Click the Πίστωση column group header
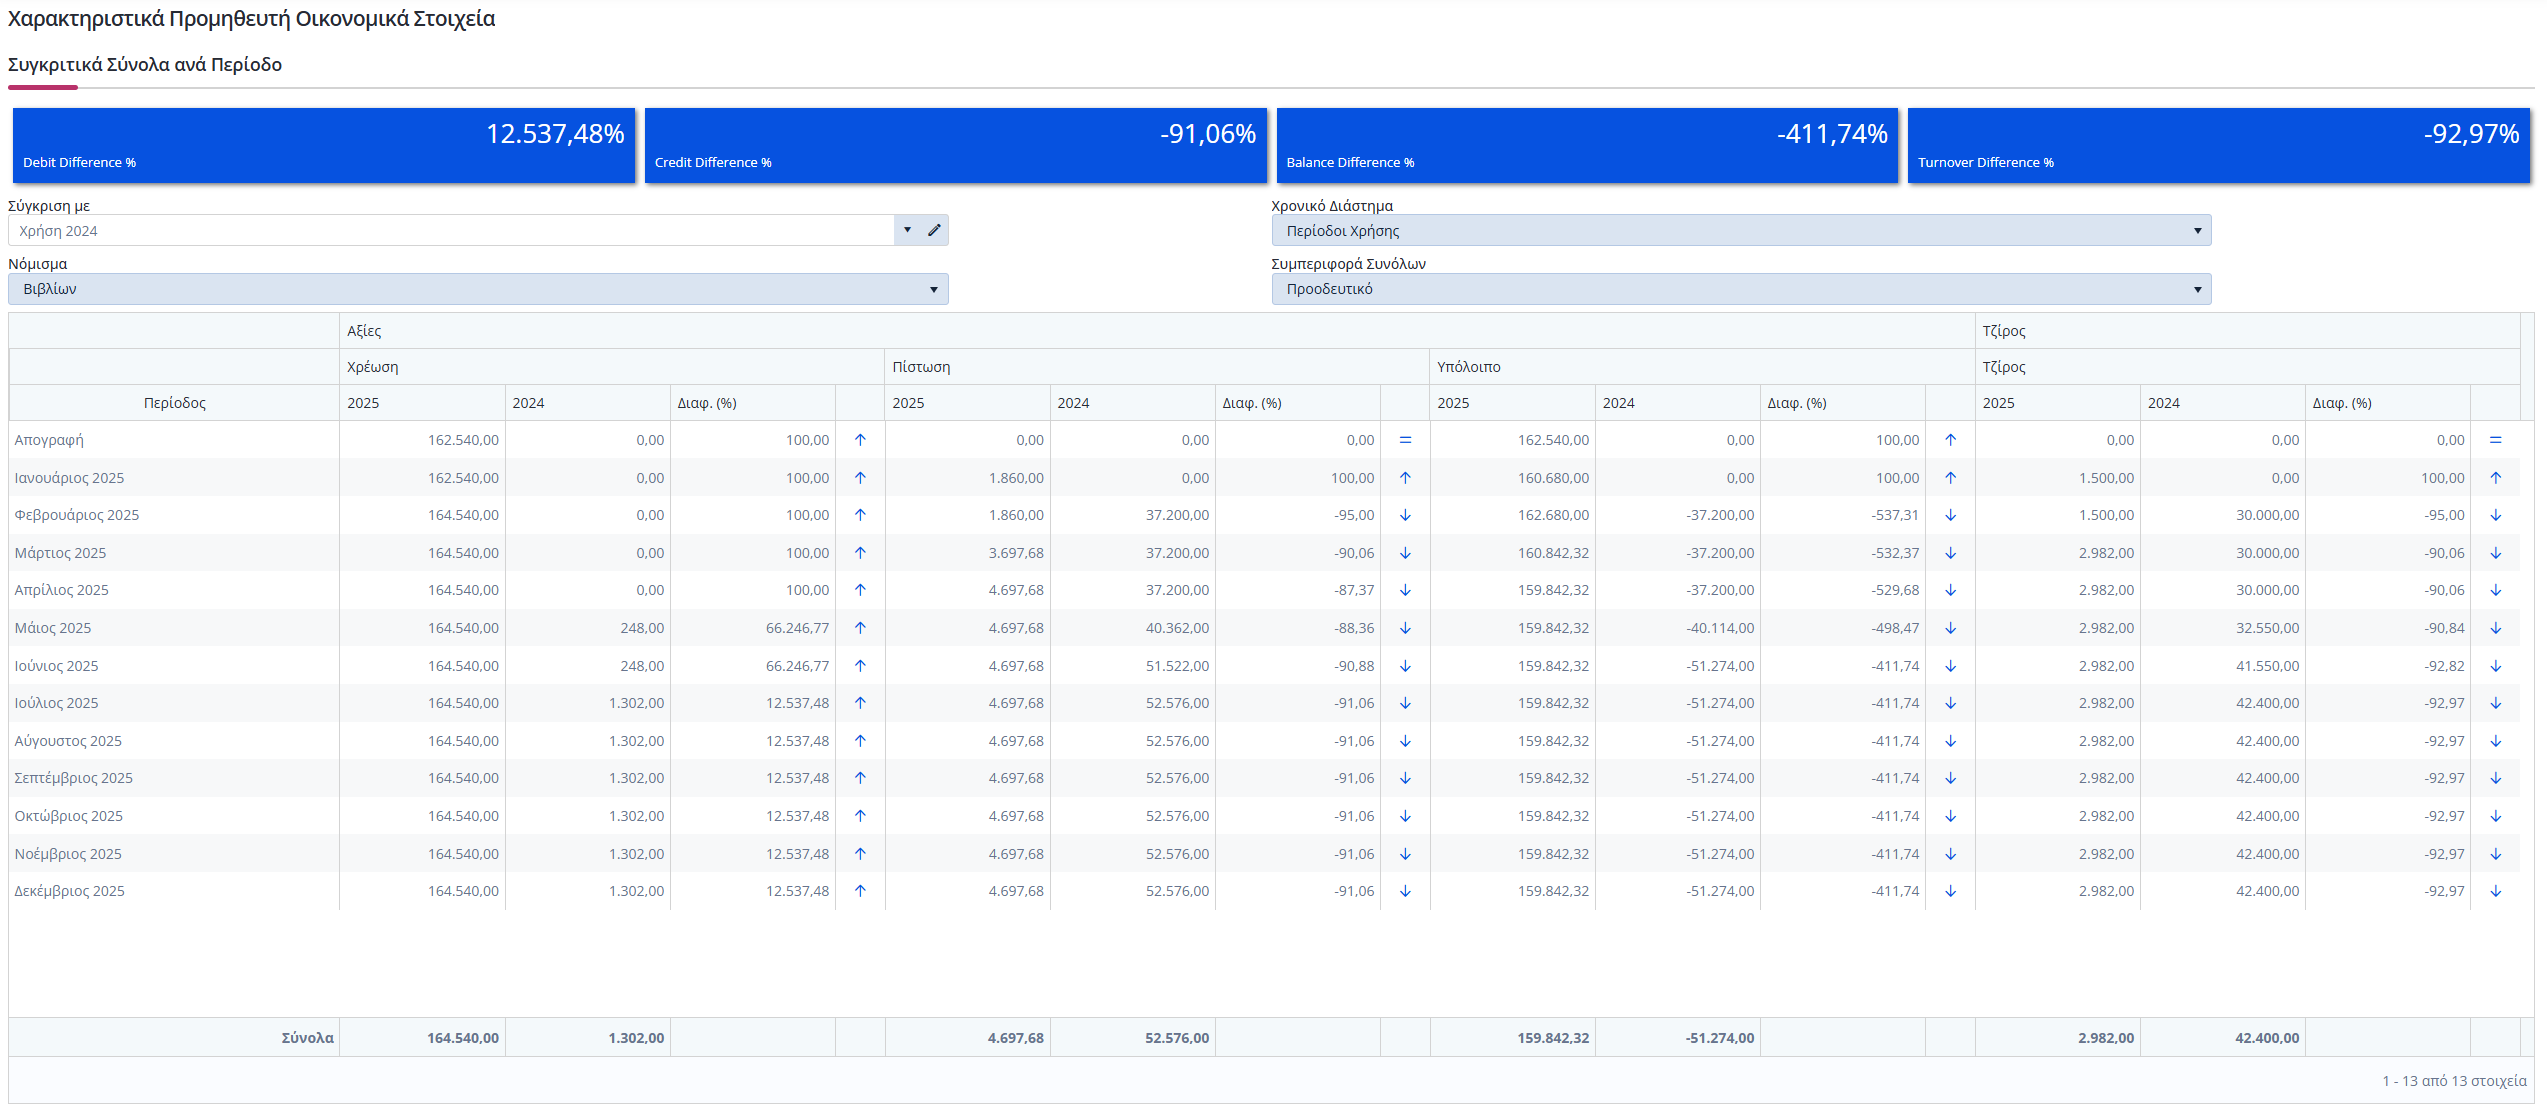The width and height of the screenshot is (2547, 1113). [1158, 367]
